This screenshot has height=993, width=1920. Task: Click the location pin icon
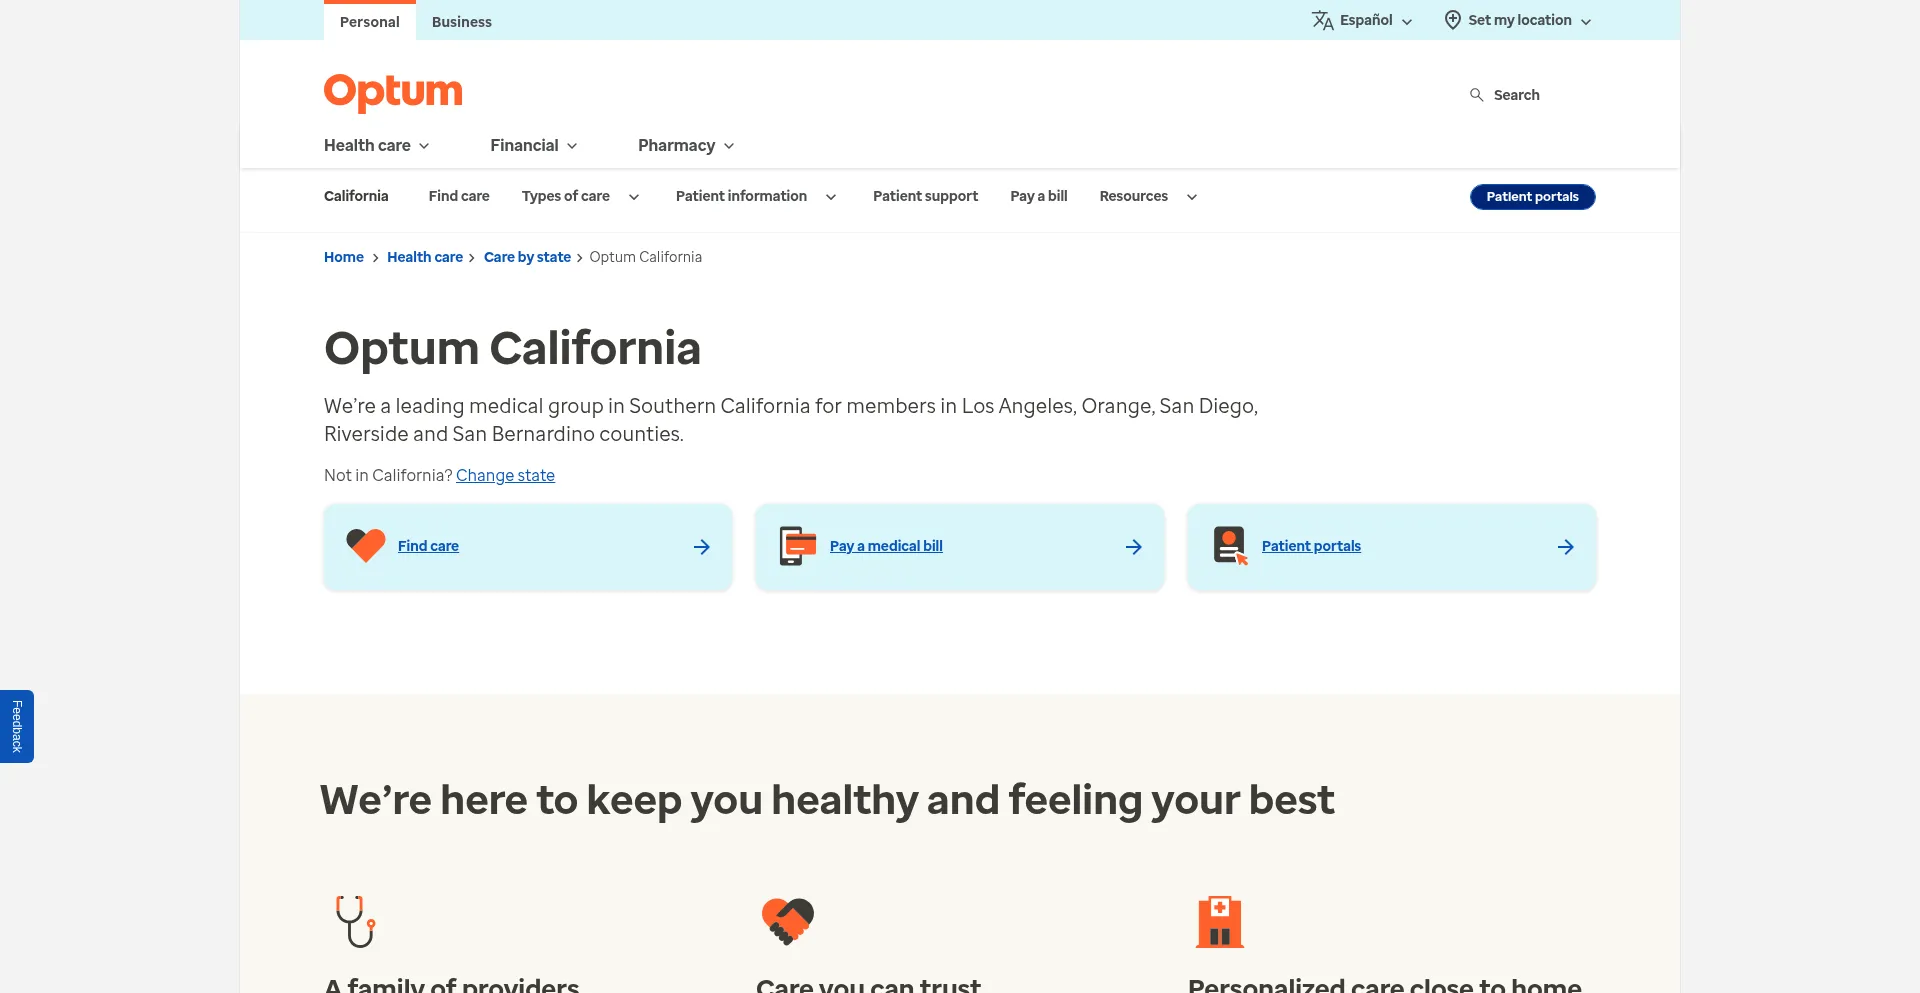pos(1452,21)
